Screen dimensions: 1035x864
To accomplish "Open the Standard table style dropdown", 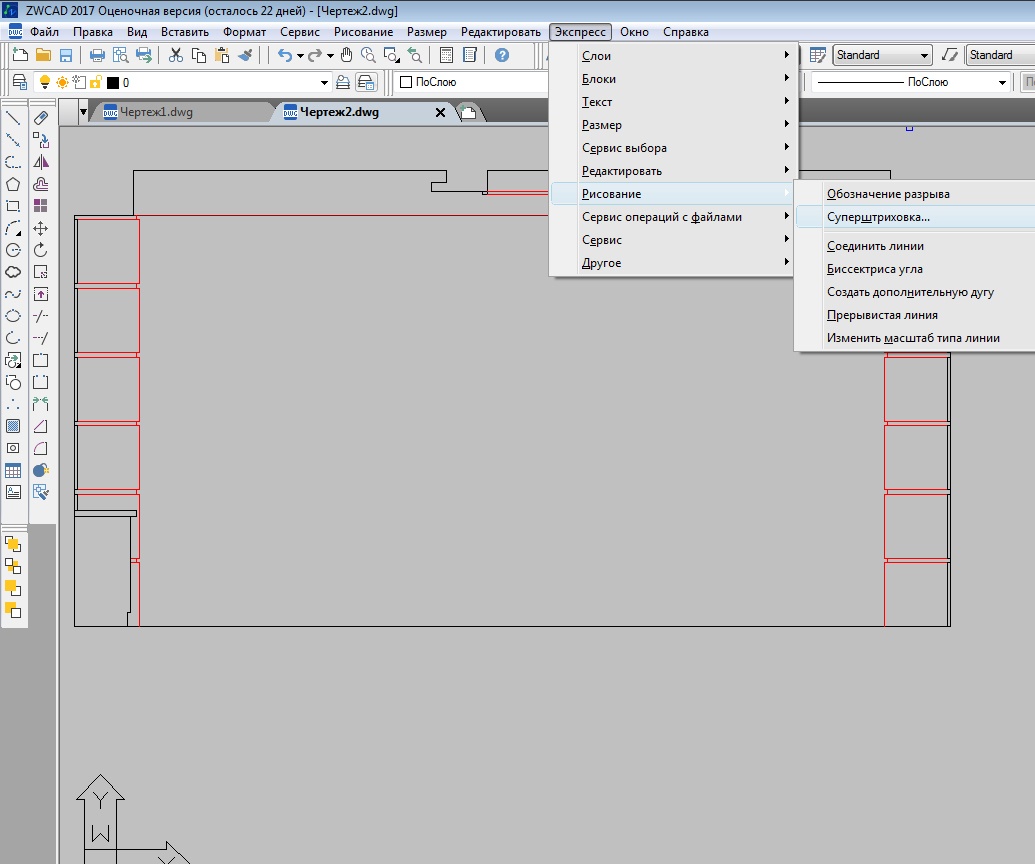I will pos(924,56).
